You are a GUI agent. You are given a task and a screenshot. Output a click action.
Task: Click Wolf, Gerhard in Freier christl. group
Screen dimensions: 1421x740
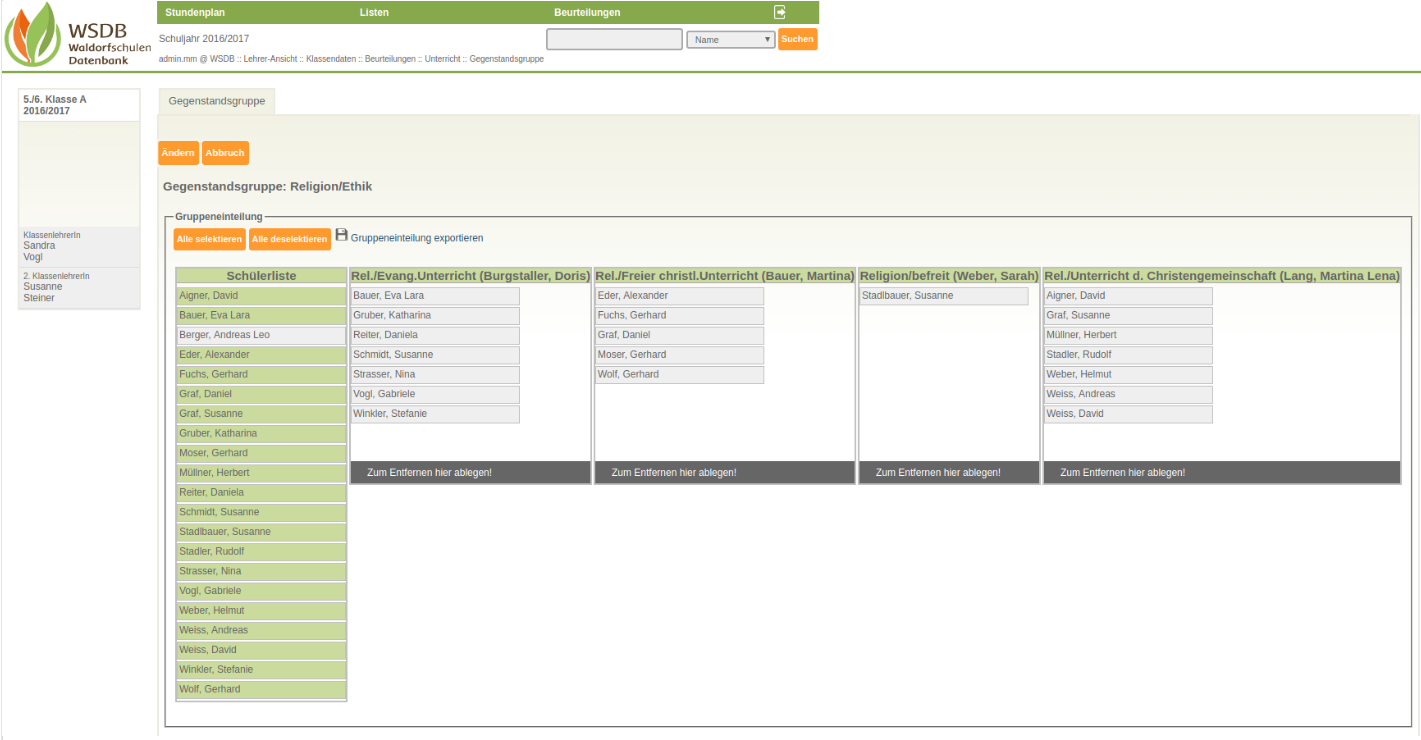[x=679, y=374]
